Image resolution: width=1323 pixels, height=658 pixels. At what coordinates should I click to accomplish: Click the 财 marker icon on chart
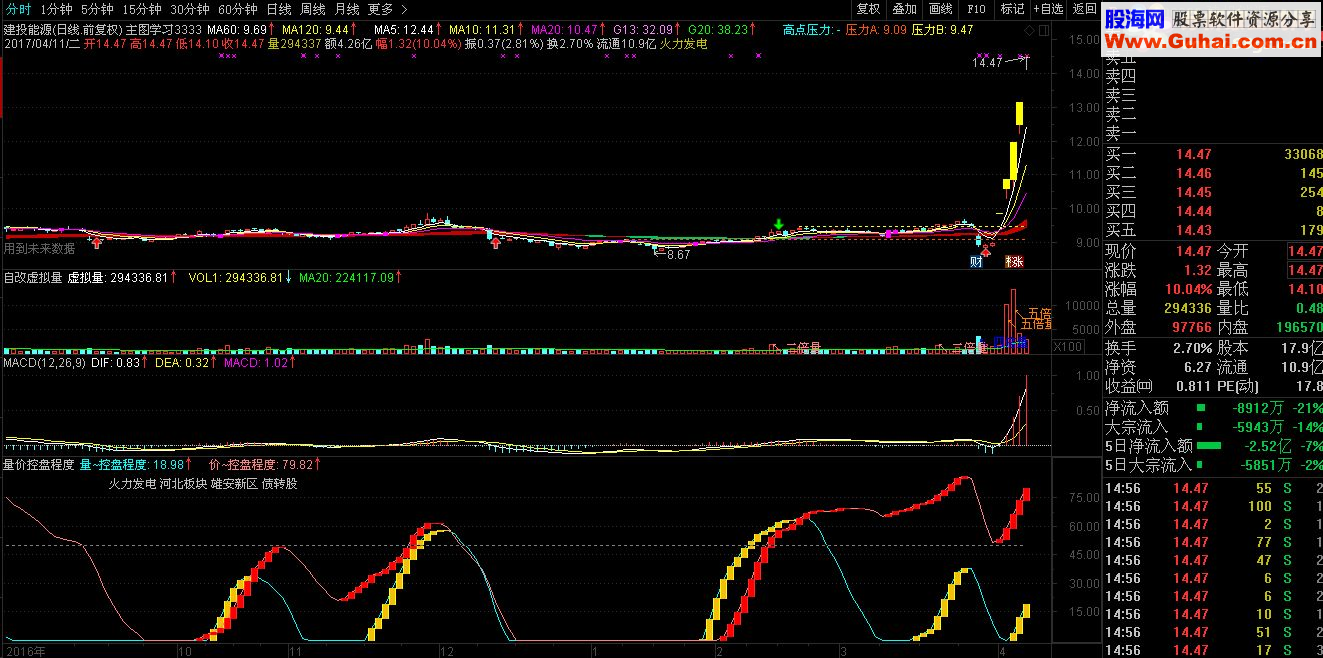976,262
